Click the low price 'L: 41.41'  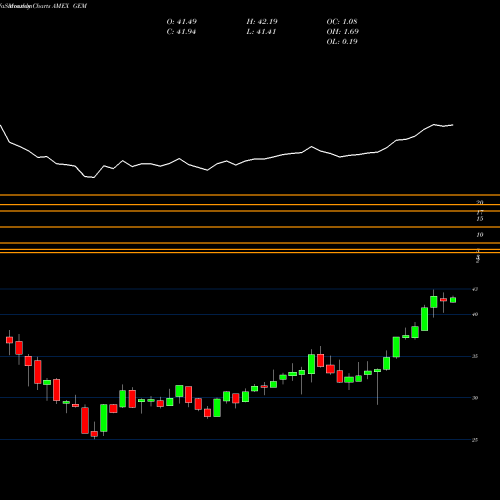[x=261, y=32]
